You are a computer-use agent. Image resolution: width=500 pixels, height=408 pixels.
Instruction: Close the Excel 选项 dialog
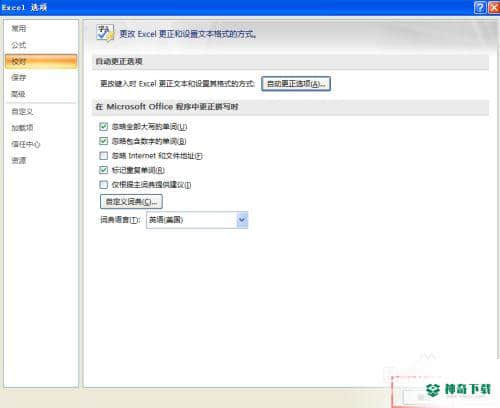[x=494, y=7]
